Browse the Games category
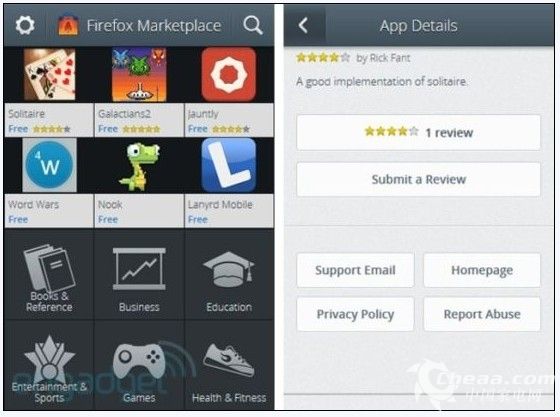560x417 pixels. pos(139,365)
